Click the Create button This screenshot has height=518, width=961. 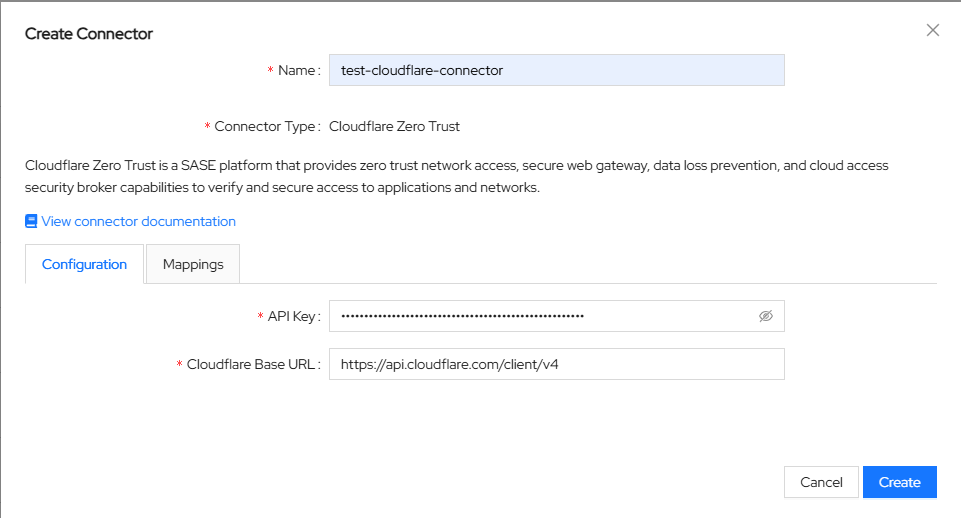[900, 482]
